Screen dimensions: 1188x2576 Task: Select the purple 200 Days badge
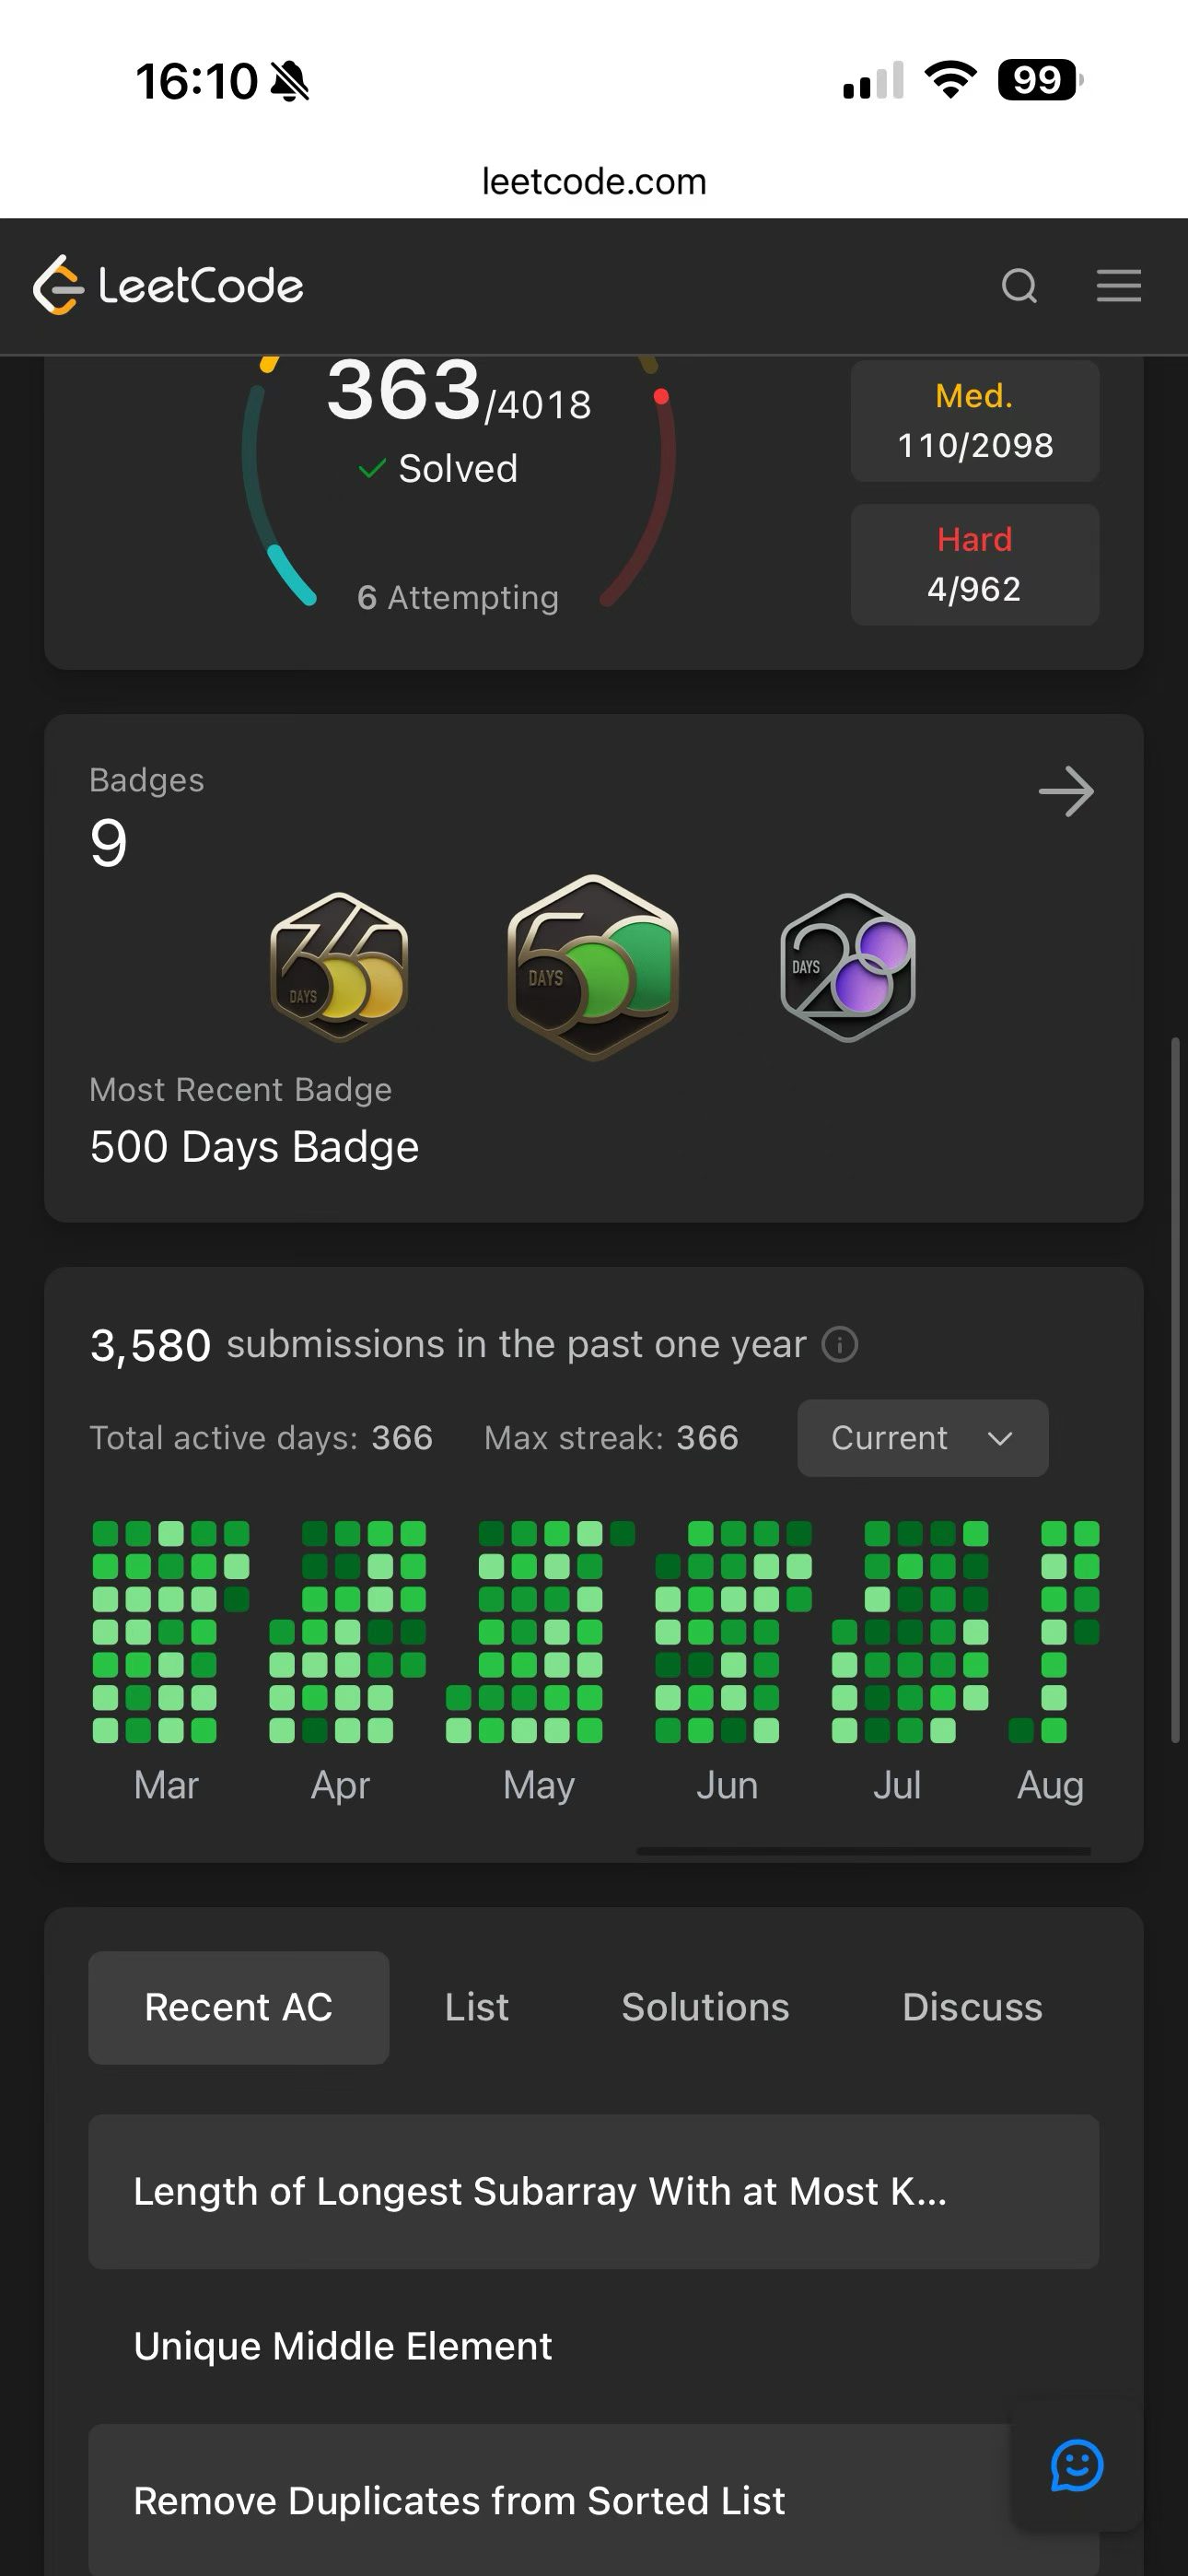click(848, 967)
